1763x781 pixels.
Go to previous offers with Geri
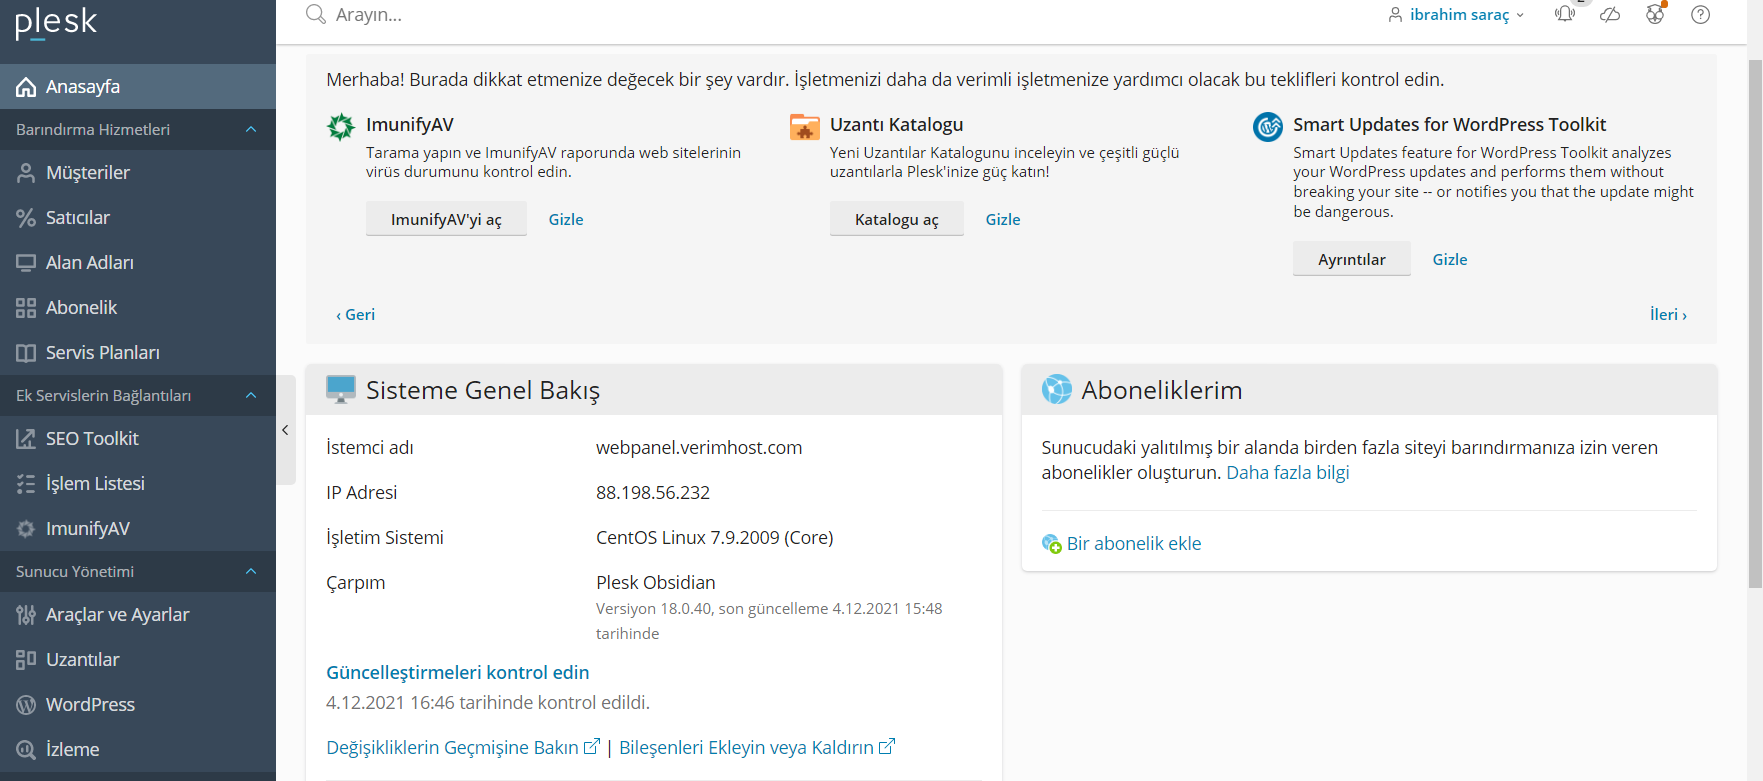coord(356,315)
